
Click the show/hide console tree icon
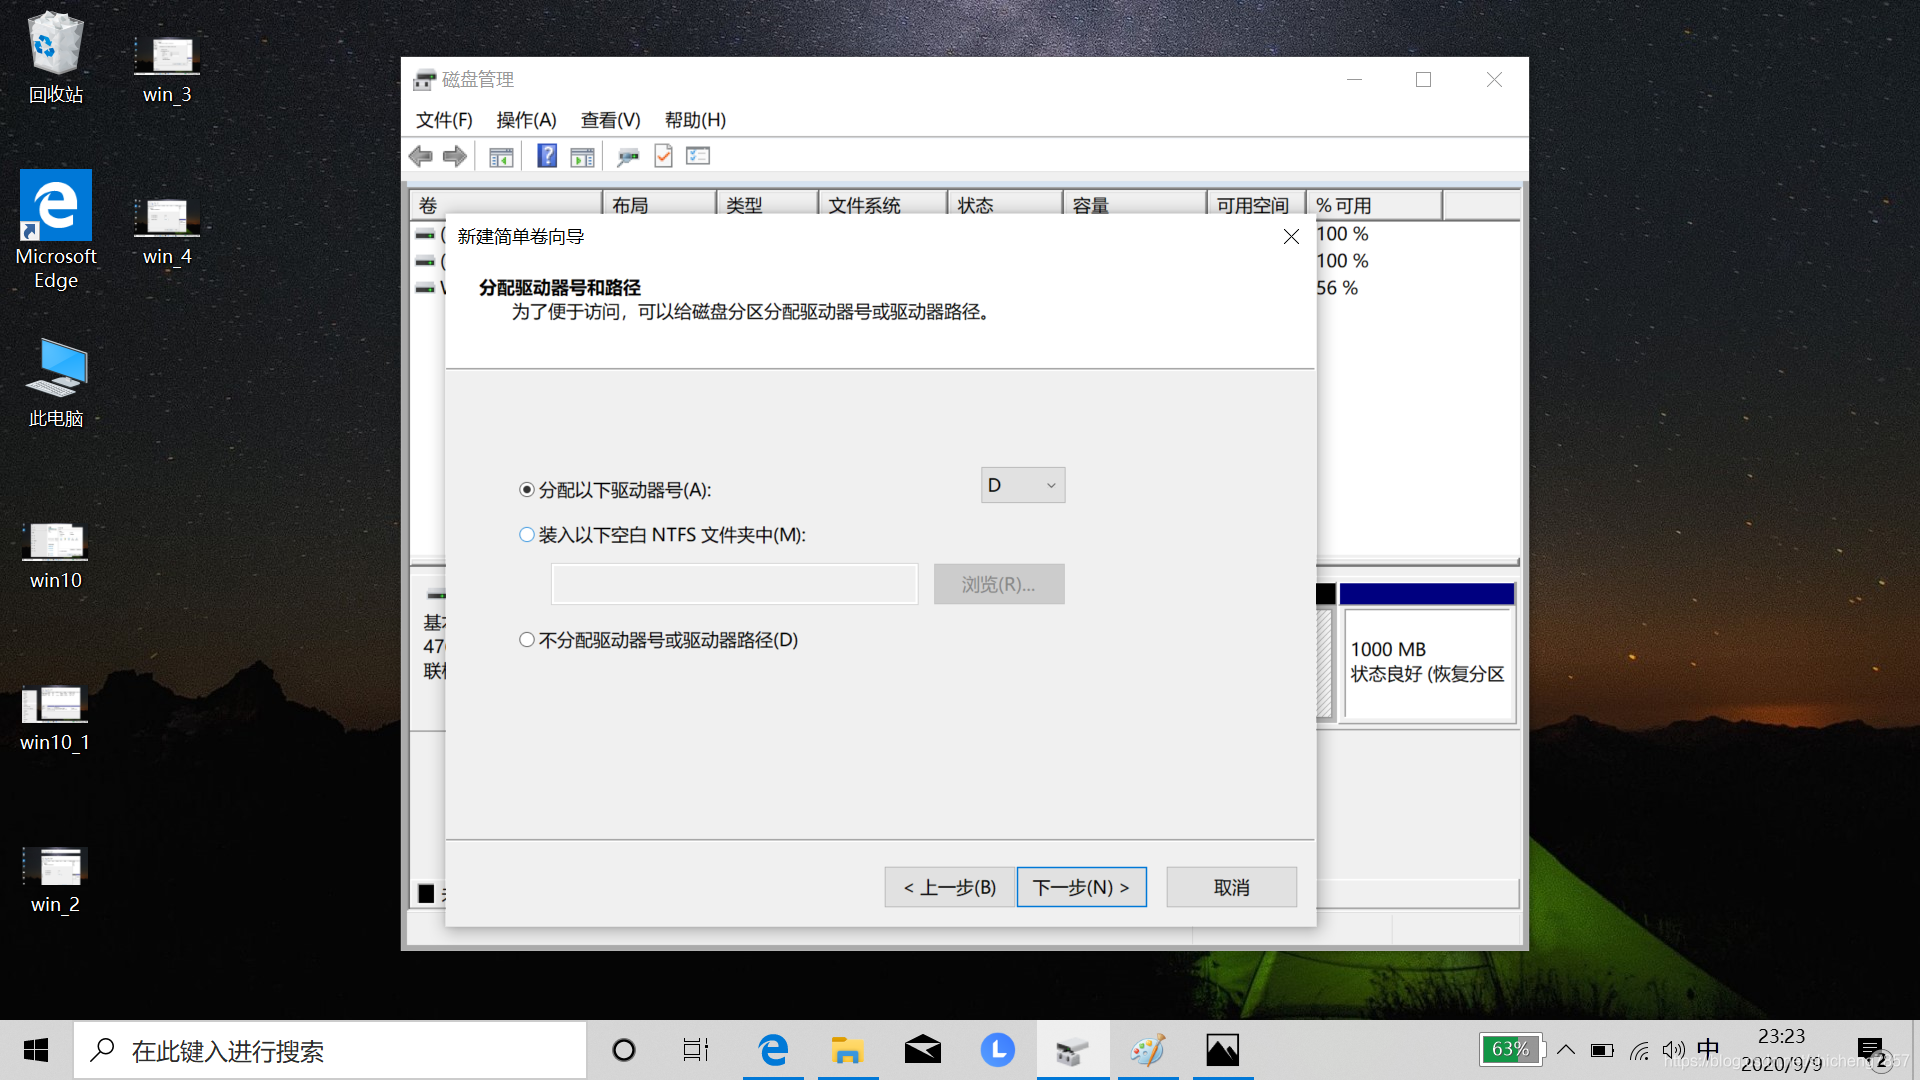coord(501,157)
